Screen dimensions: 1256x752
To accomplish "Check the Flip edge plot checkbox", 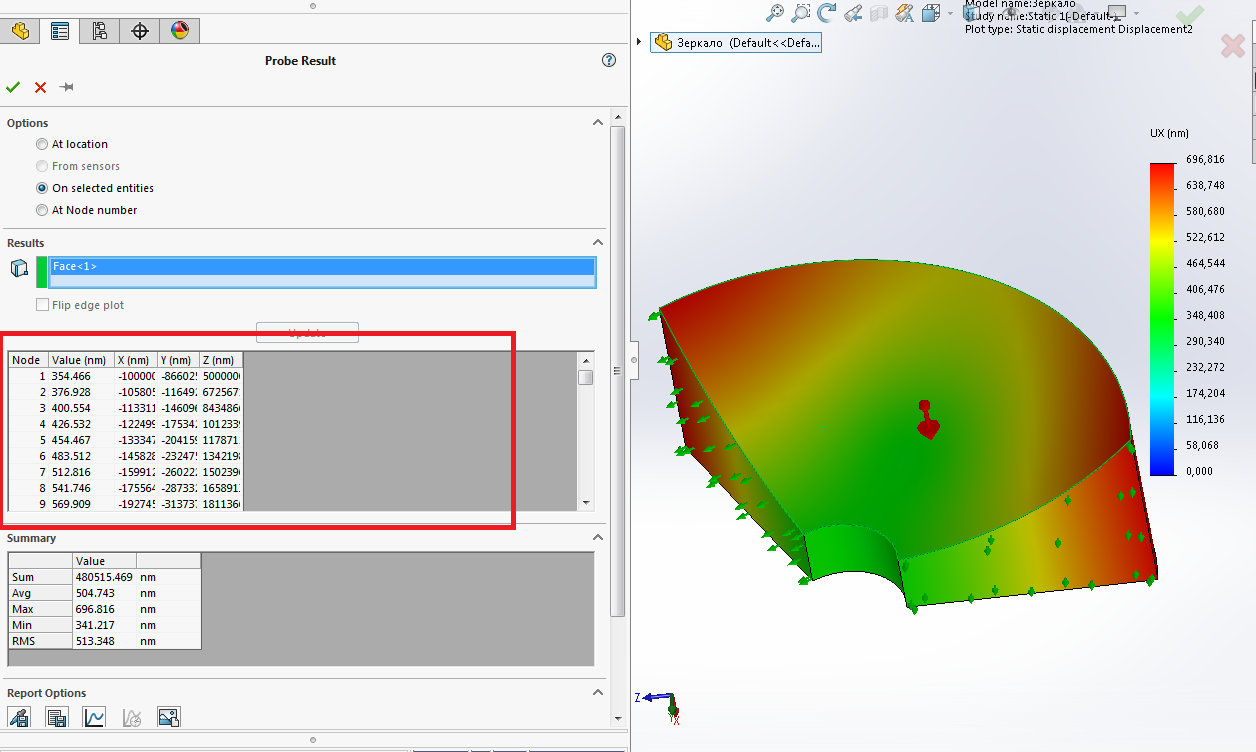I will [x=42, y=304].
